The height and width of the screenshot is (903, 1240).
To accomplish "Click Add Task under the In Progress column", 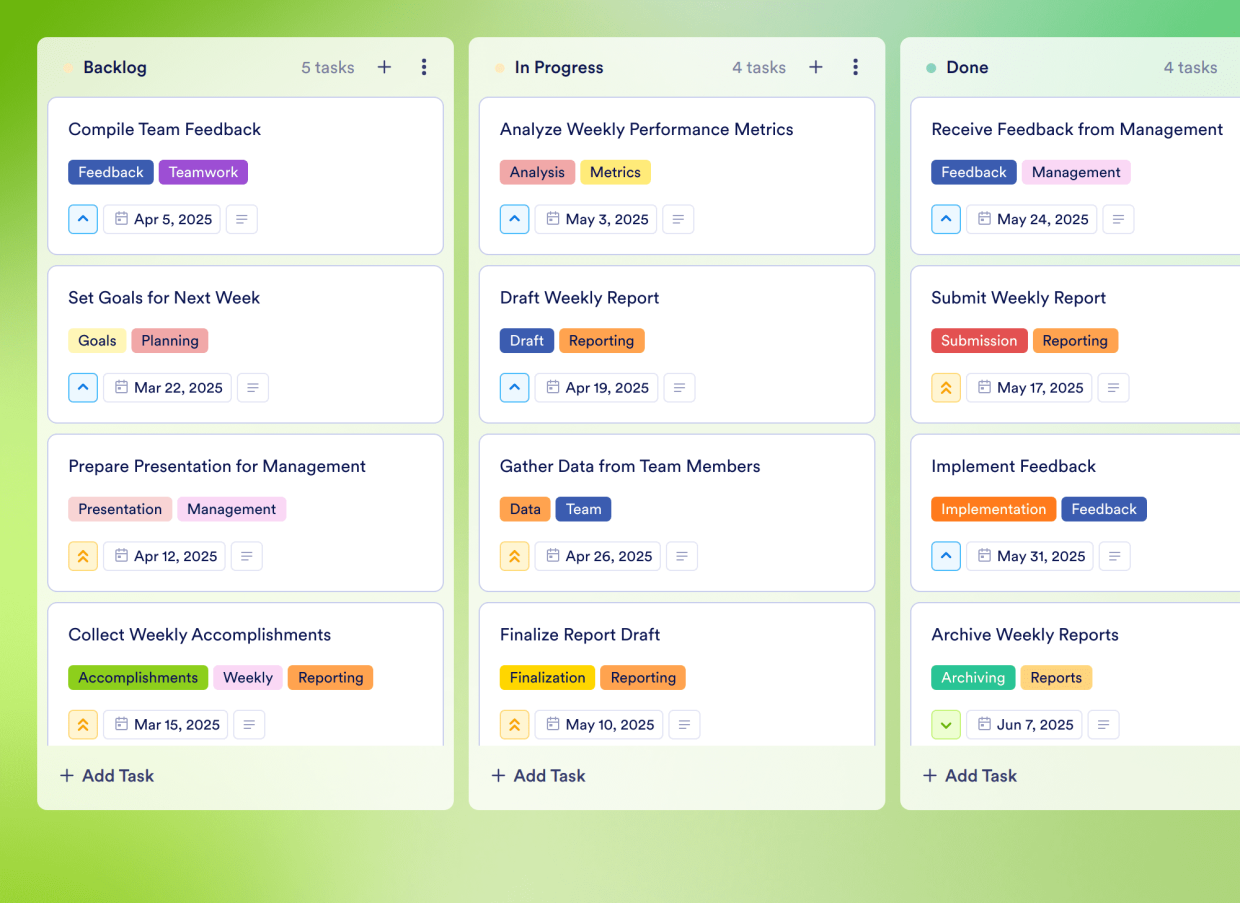I will click(538, 775).
